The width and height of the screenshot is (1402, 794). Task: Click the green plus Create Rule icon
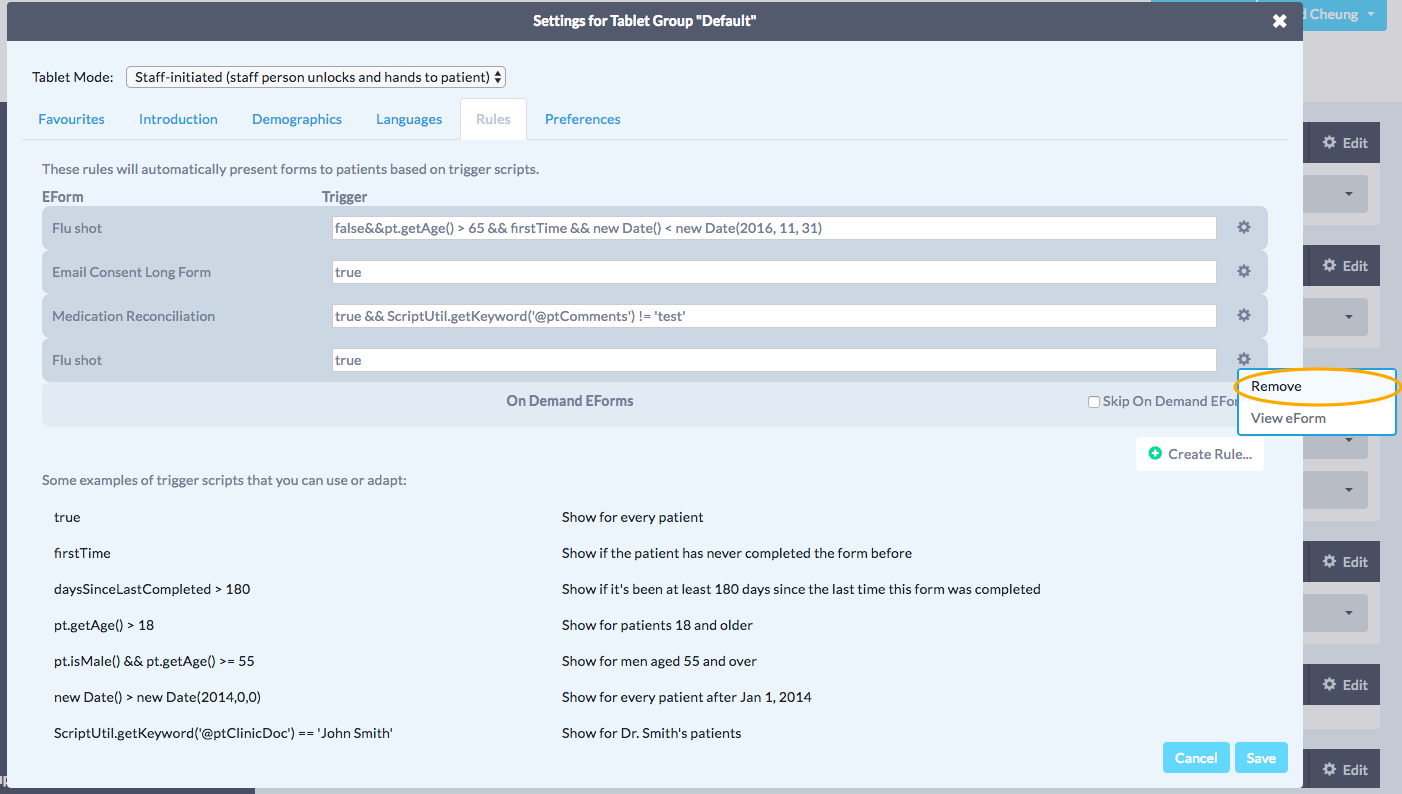1155,454
